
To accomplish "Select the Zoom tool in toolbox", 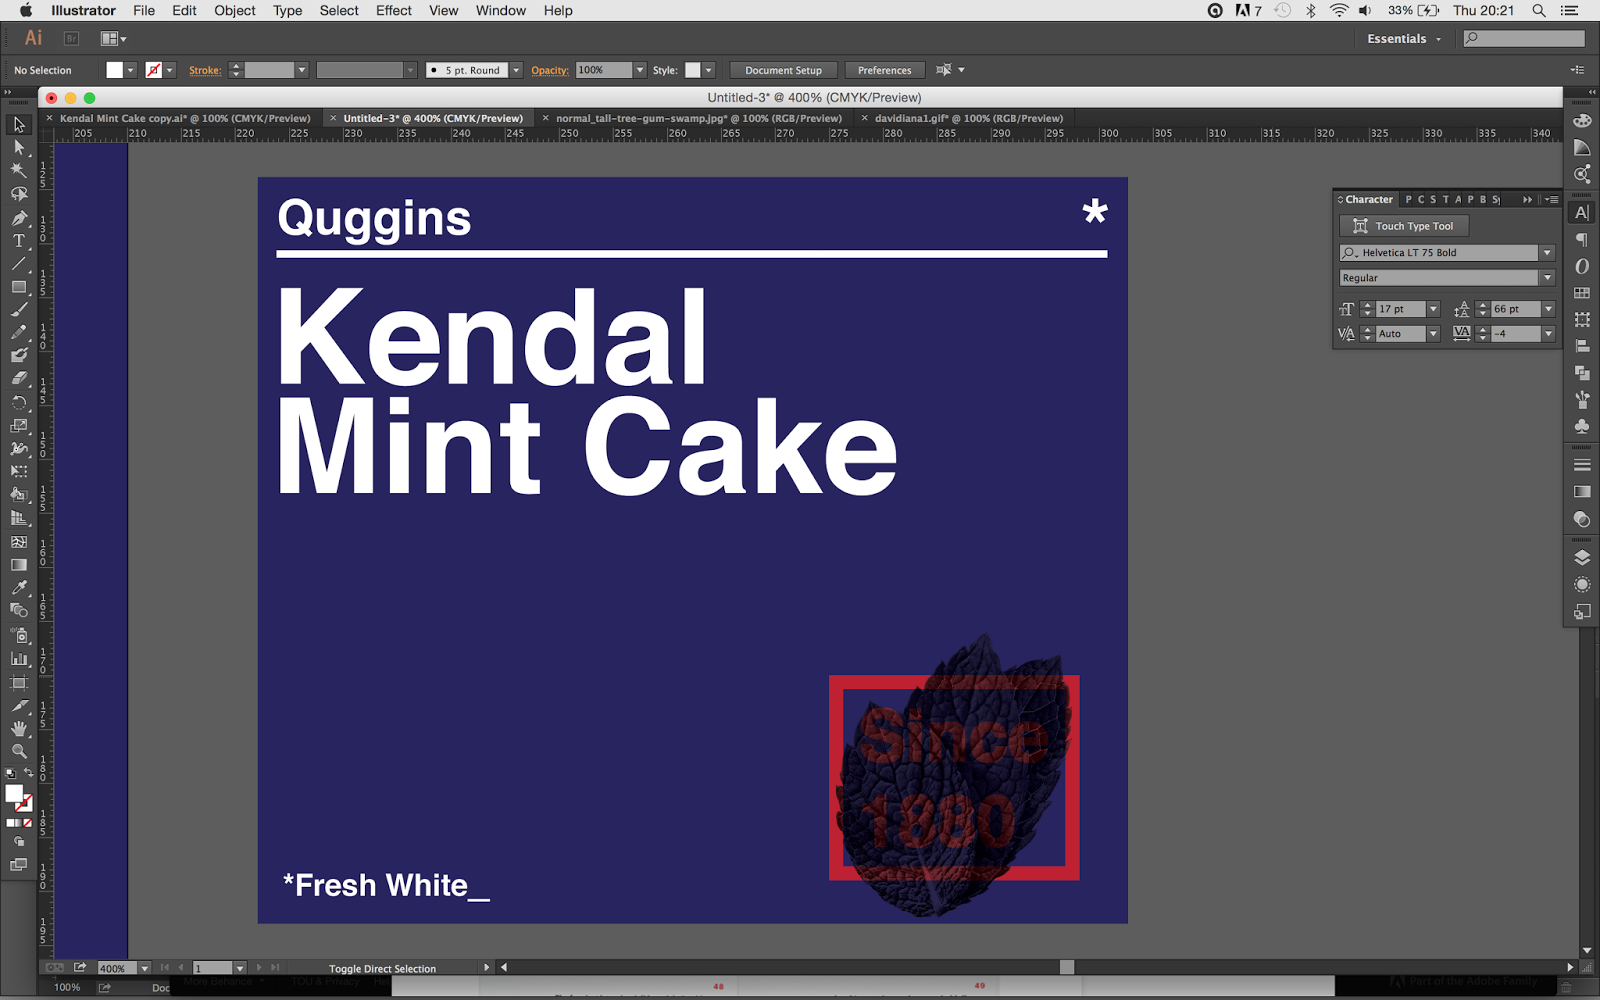I will click(19, 751).
